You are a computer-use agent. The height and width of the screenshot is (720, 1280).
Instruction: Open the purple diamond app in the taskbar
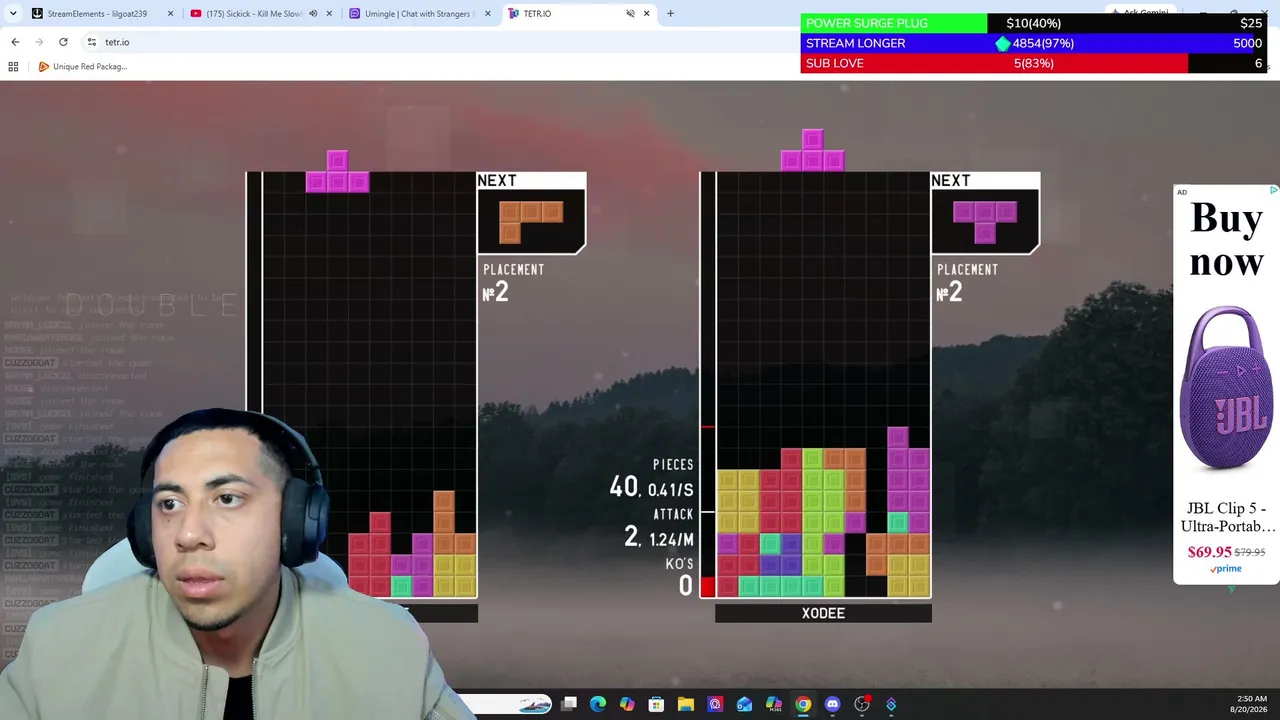pyautogui.click(x=891, y=704)
